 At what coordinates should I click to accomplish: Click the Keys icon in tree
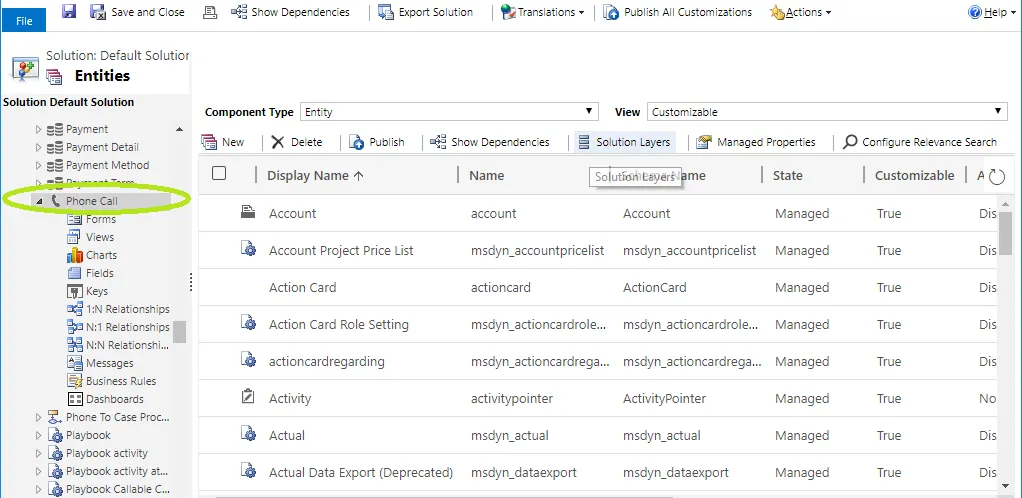point(75,291)
